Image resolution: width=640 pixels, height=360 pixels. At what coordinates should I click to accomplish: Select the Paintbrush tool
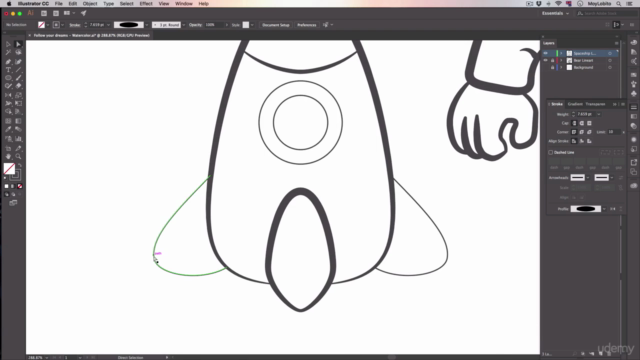18,78
